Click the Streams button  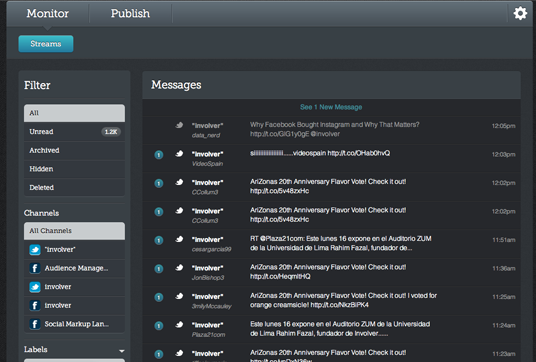46,44
